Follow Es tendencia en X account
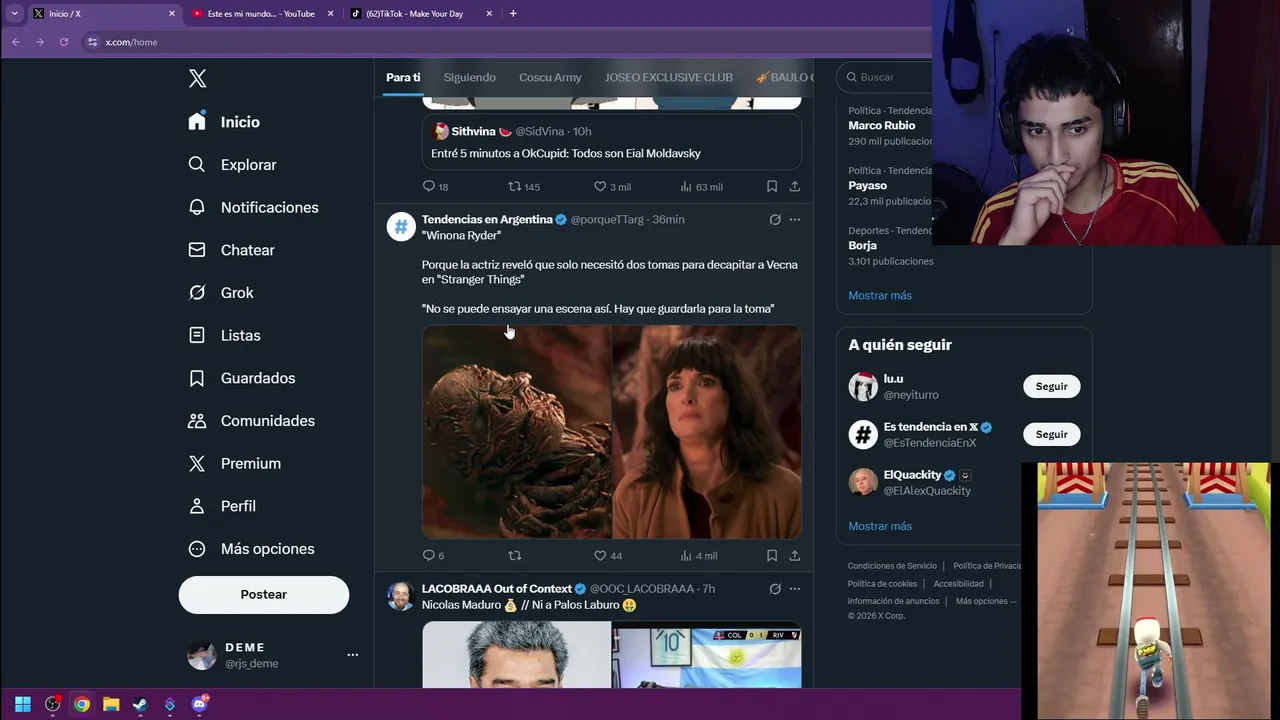This screenshot has width=1280, height=720. 1051,434
